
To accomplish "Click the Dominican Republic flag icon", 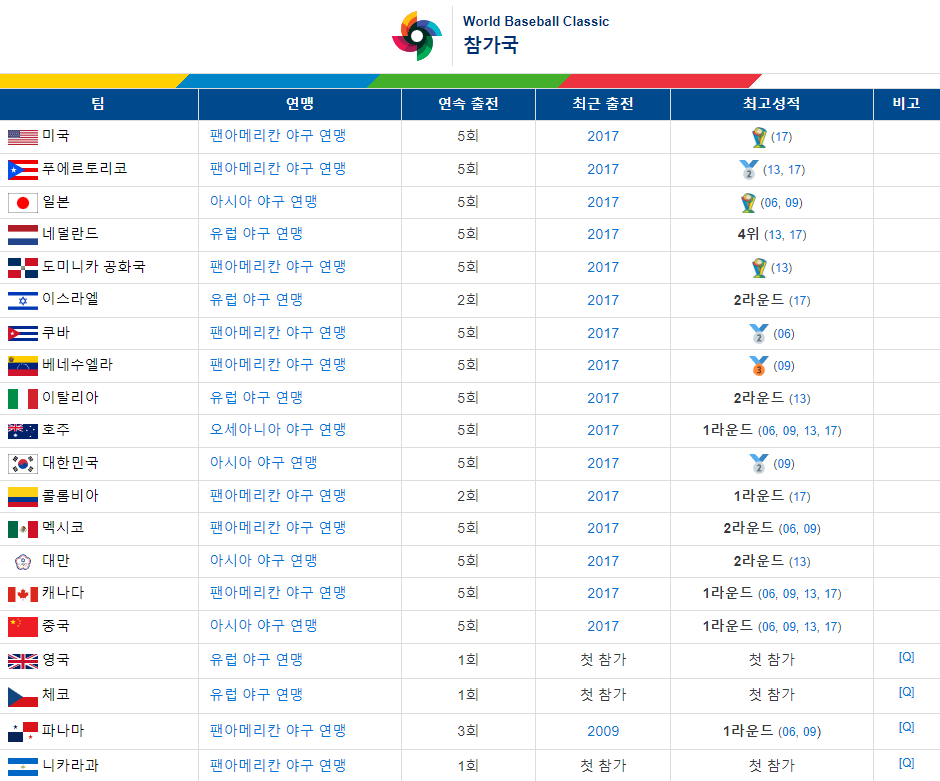I will tap(23, 268).
